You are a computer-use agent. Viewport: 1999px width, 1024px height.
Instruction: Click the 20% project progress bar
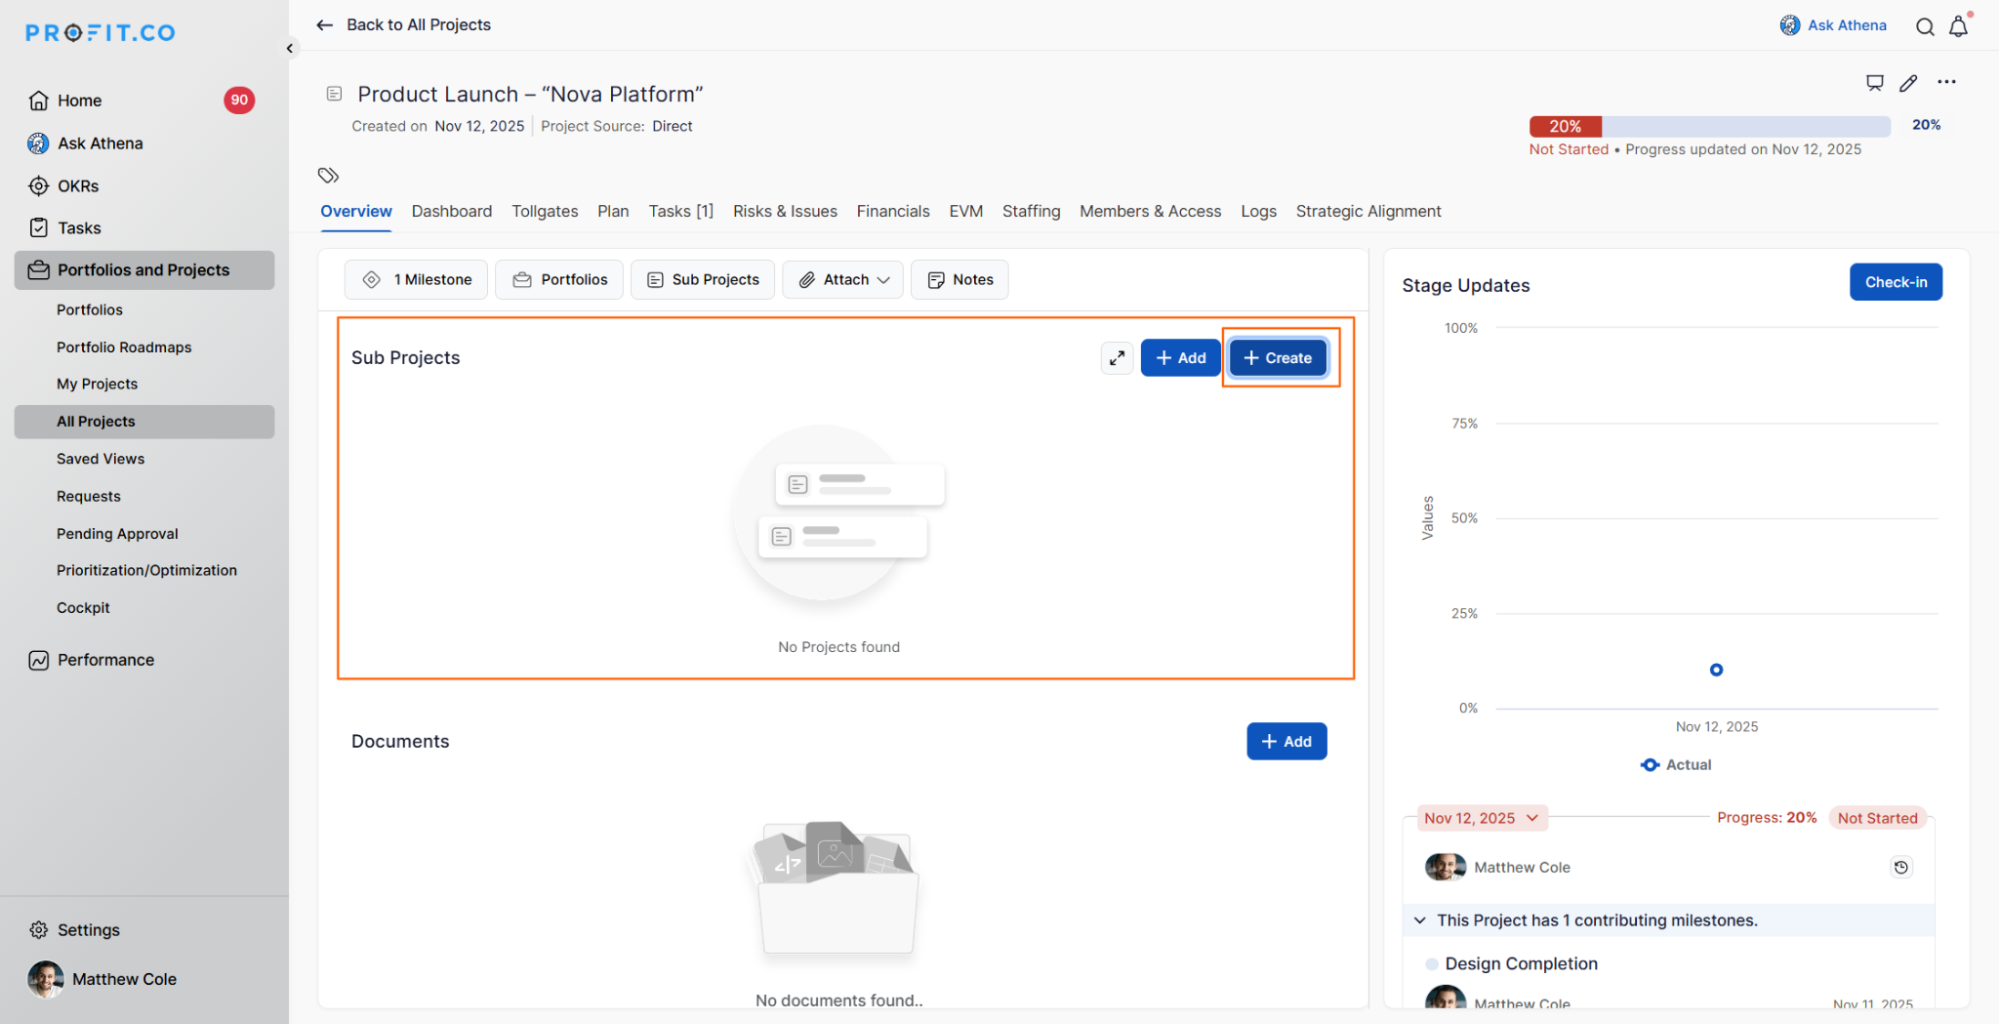(1708, 126)
